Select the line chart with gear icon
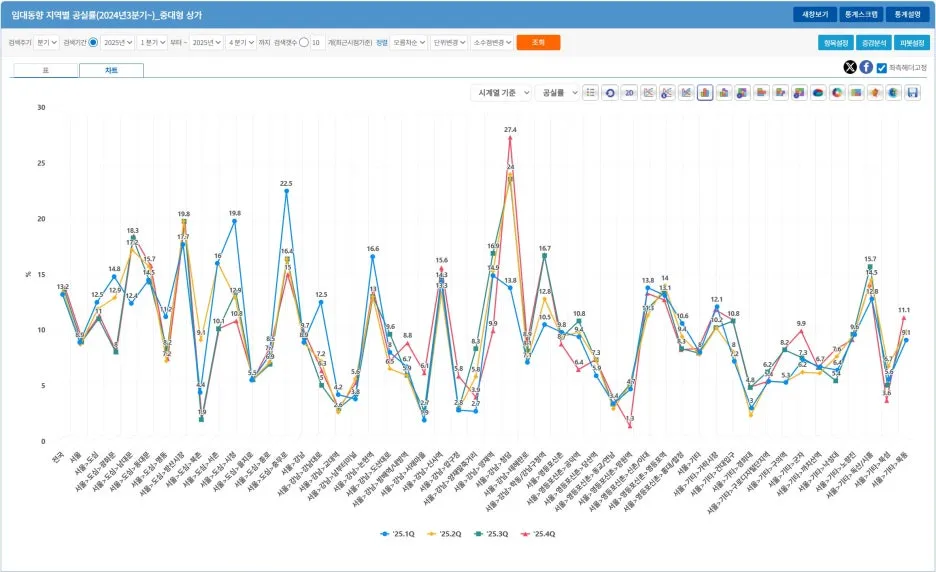Viewport: 936px width, 572px height. 667,93
